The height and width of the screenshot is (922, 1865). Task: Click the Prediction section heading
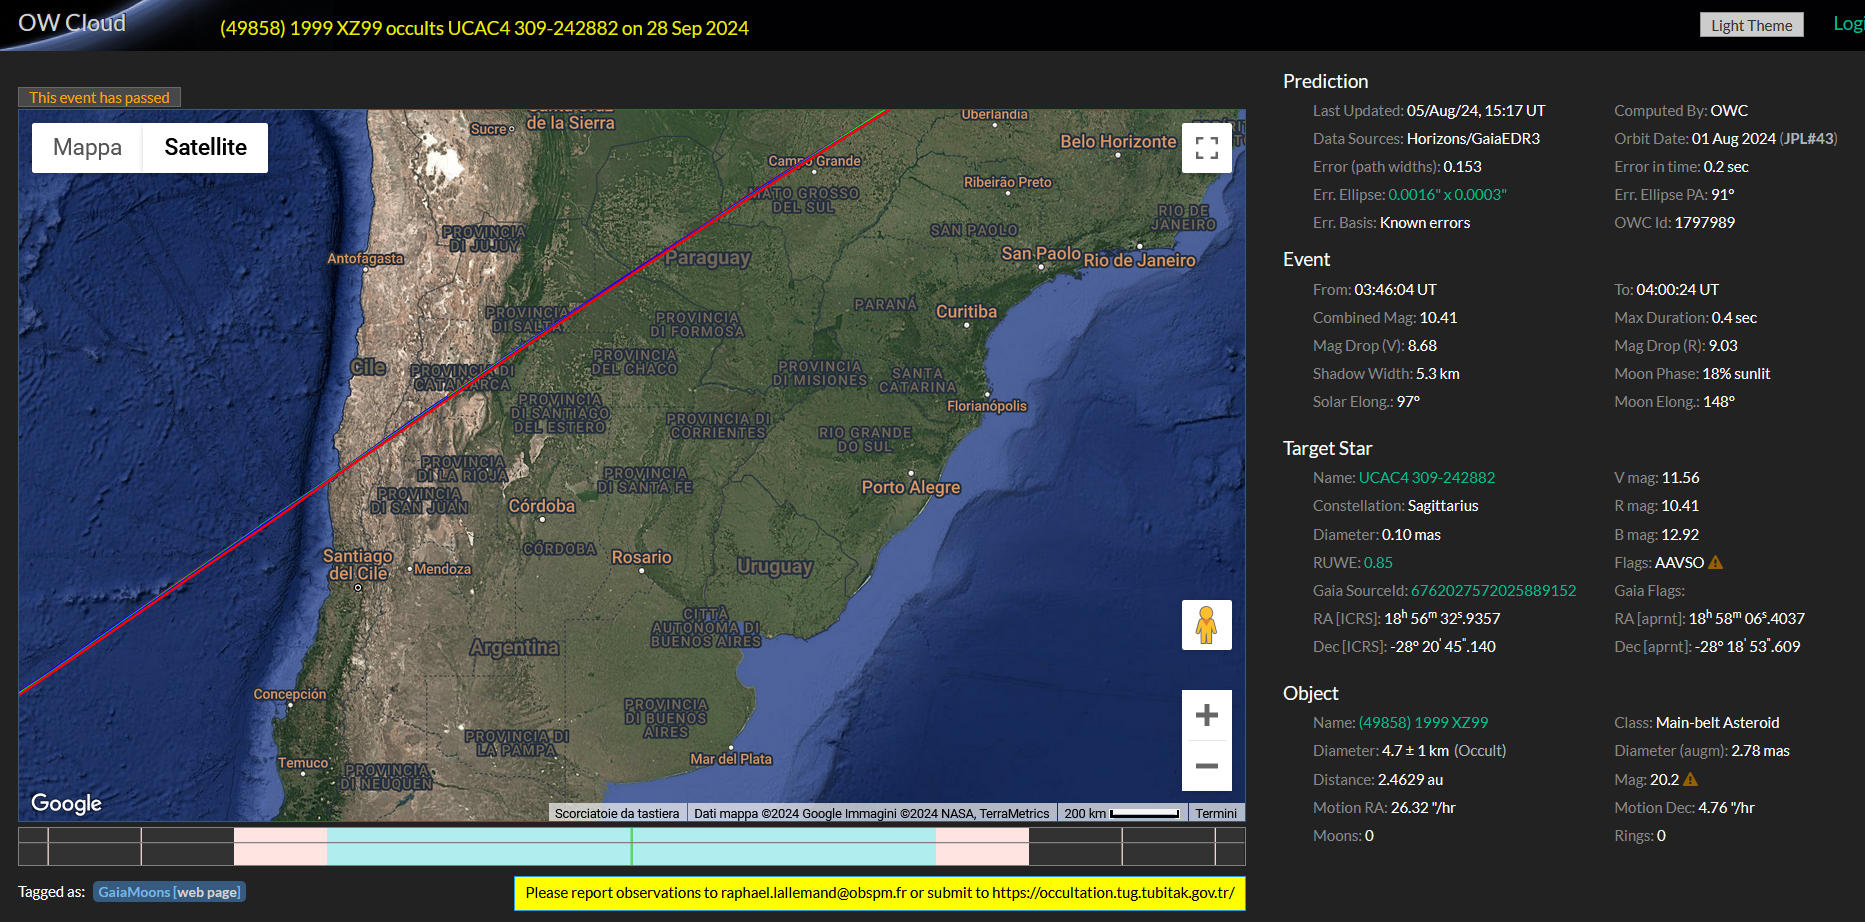tap(1325, 81)
